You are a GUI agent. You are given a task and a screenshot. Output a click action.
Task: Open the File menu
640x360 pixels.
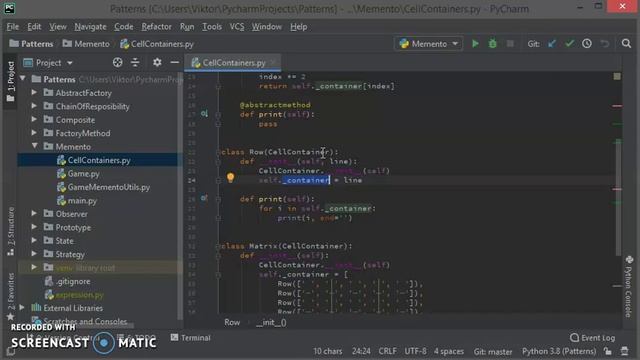coord(13,27)
